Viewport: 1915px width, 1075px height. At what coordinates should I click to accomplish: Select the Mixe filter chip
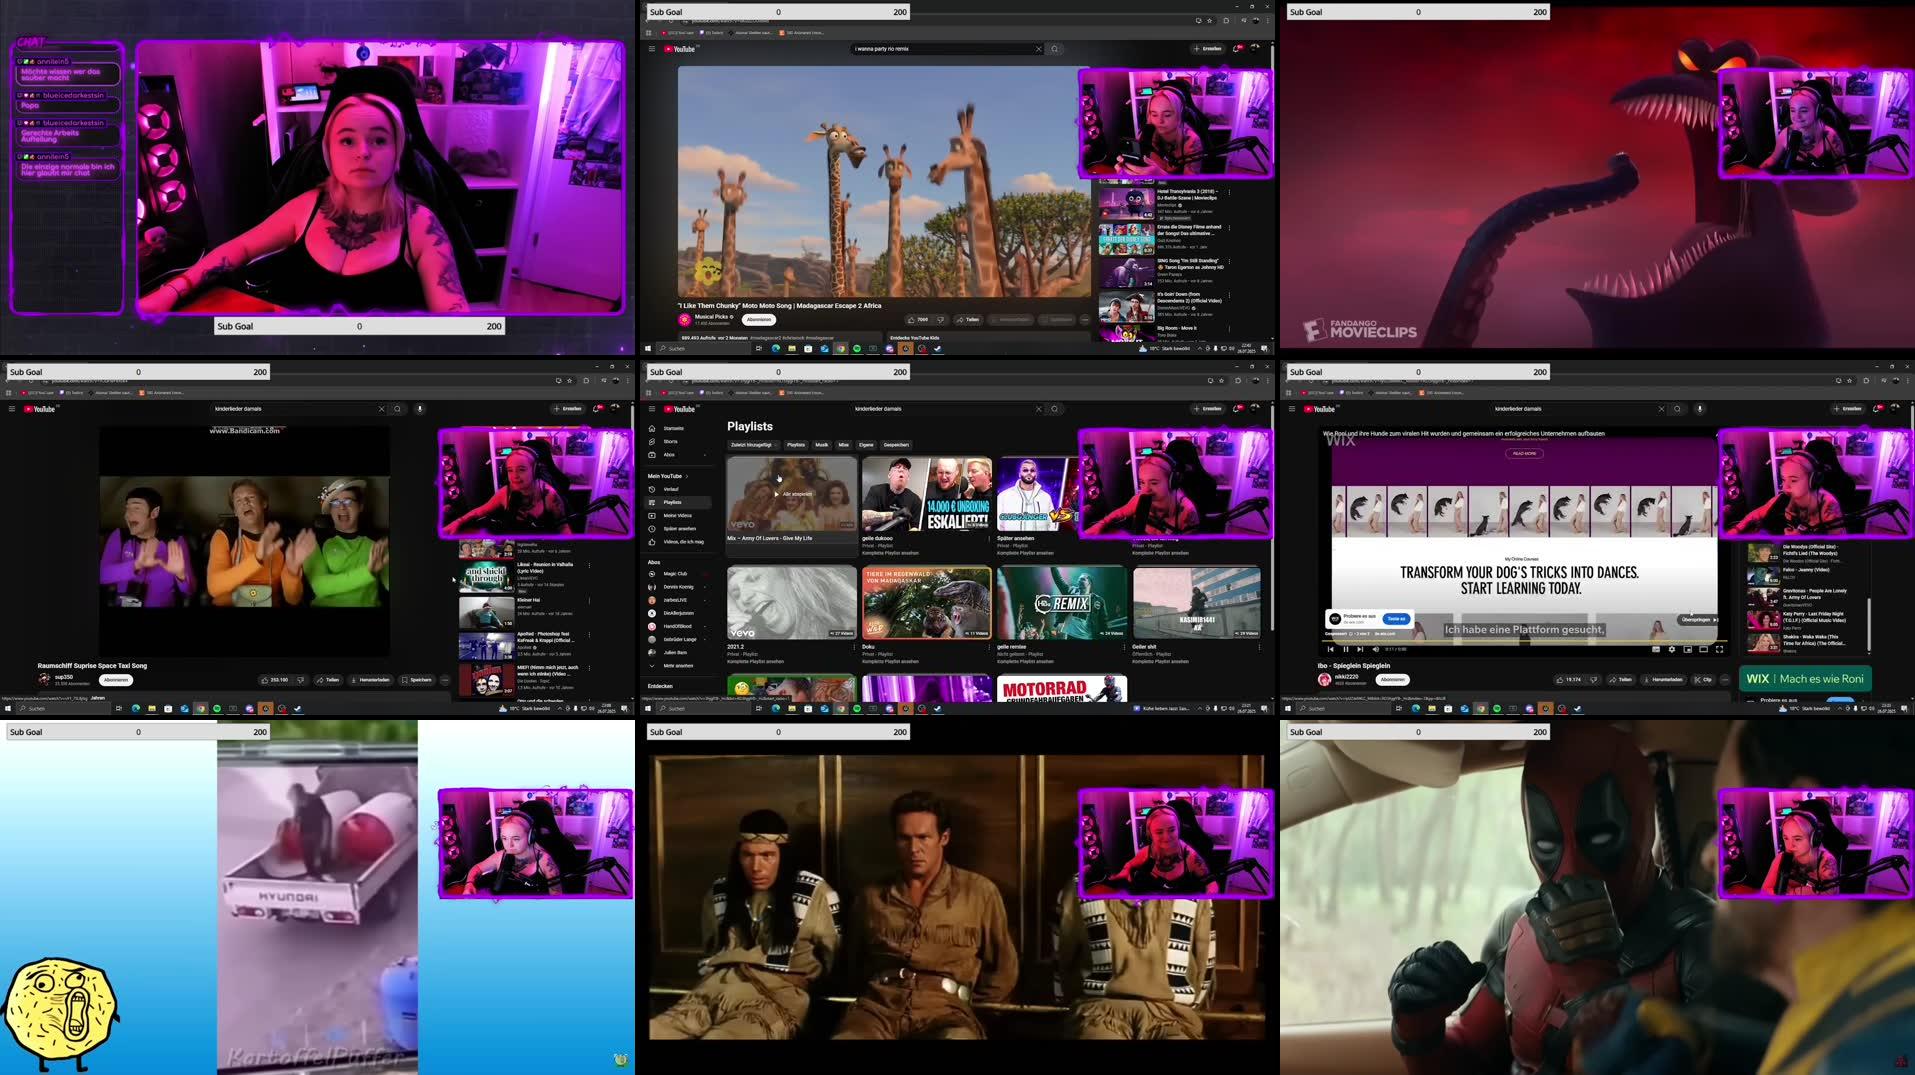(844, 445)
